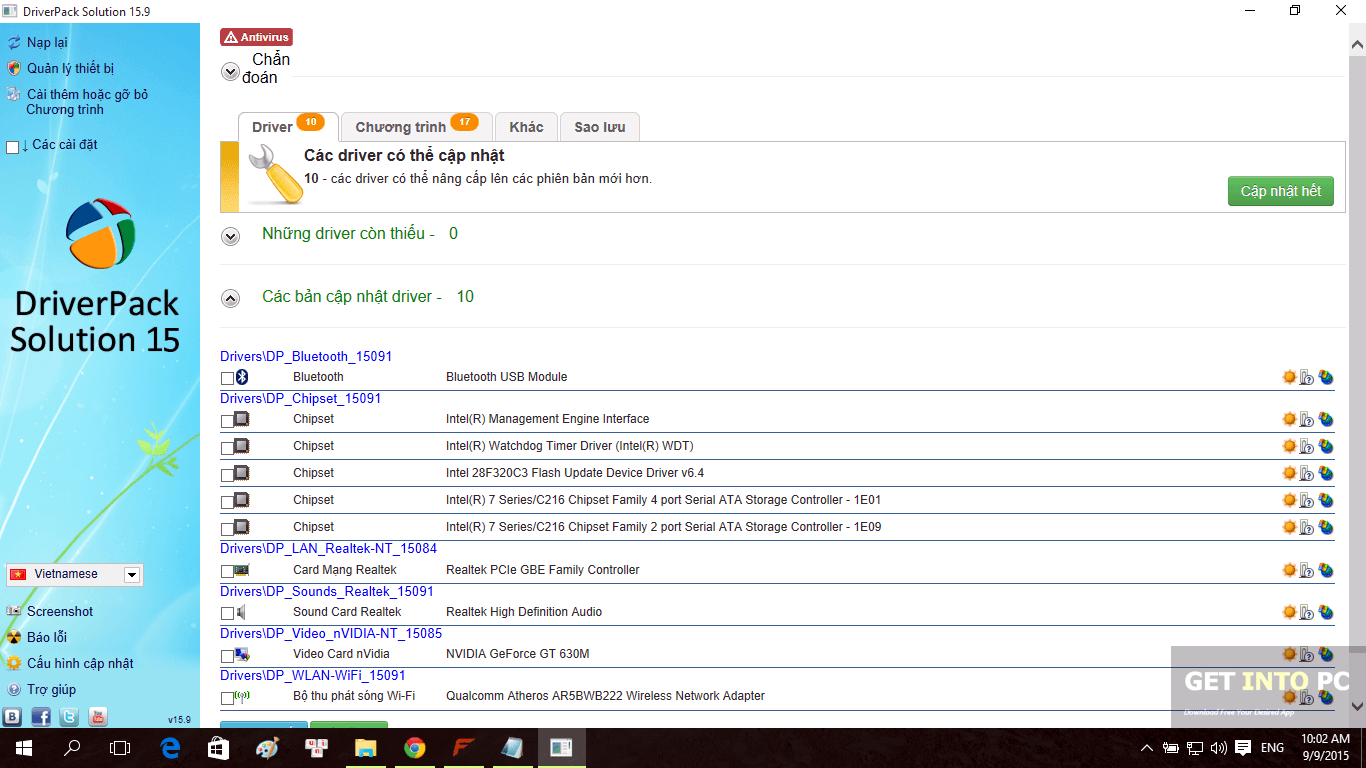This screenshot has width=1366, height=768.
Task: Click sun update icon for Watchdog Timer Driver
Action: click(1289, 446)
